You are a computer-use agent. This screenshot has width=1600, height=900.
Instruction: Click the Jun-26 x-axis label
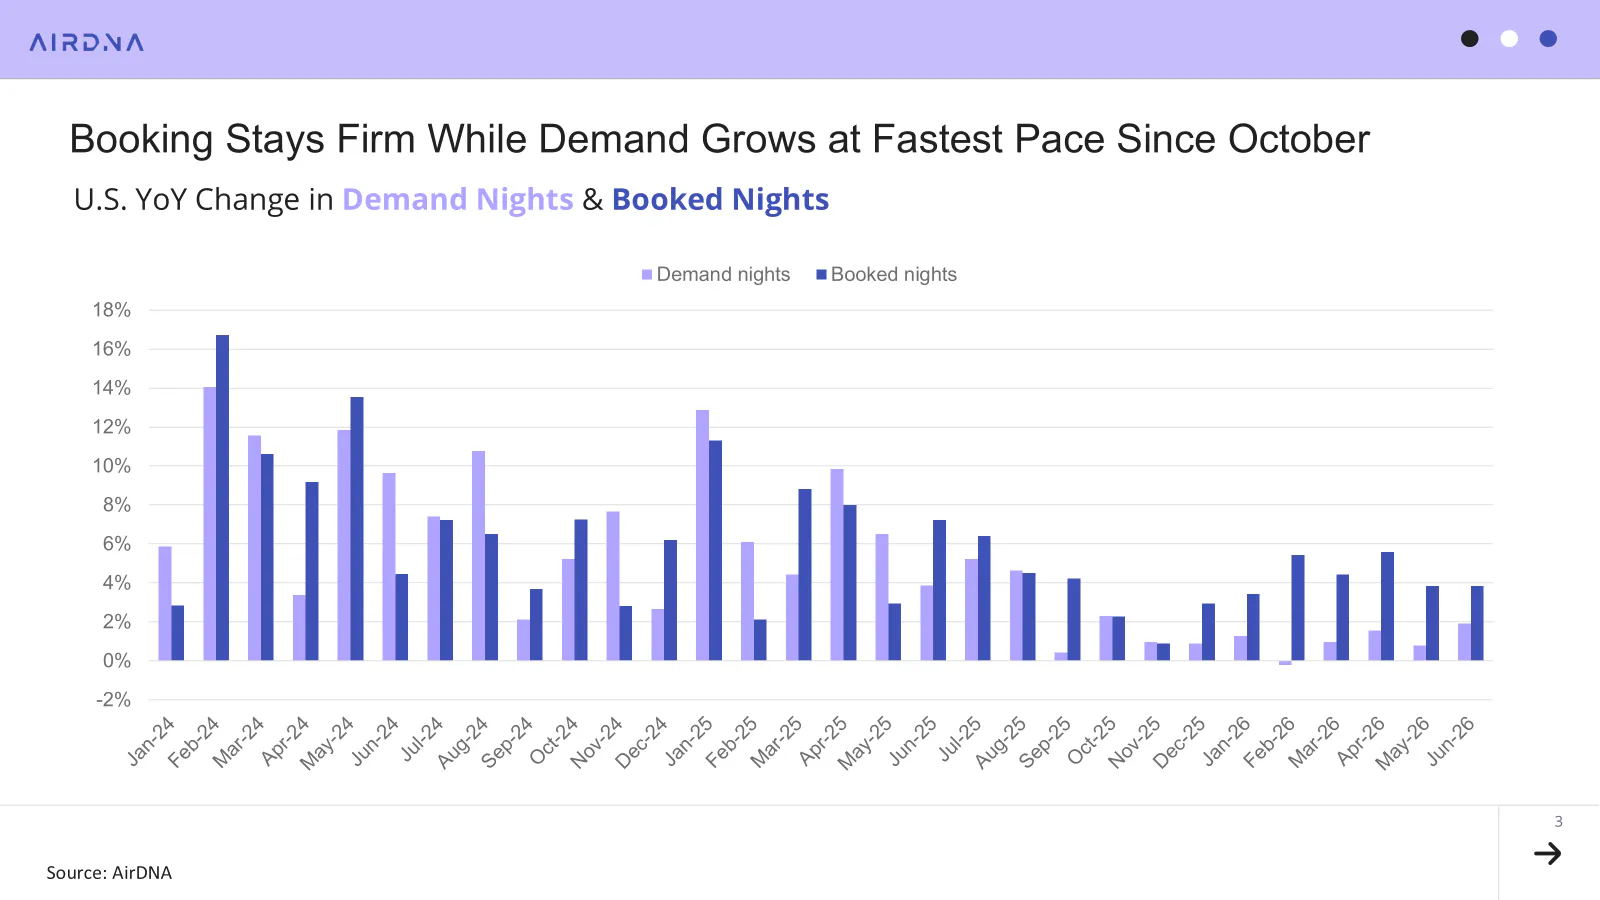[x=1450, y=741]
